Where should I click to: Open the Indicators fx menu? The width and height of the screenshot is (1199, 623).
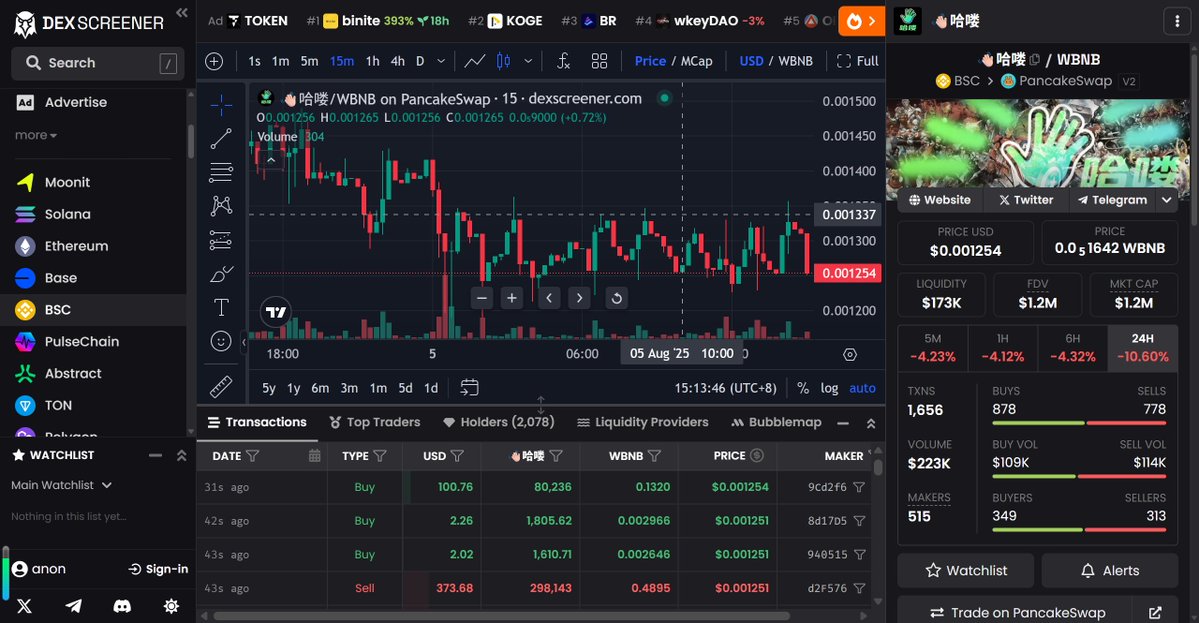[x=564, y=61]
